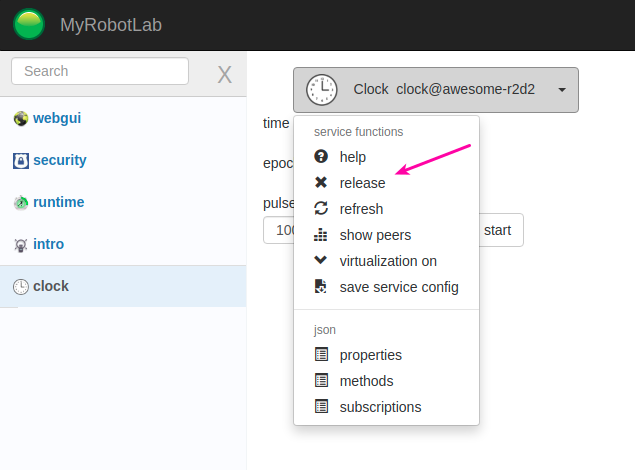This screenshot has height=470, width=635.
Task: Click the properties list icon
Action: pyautogui.click(x=322, y=354)
